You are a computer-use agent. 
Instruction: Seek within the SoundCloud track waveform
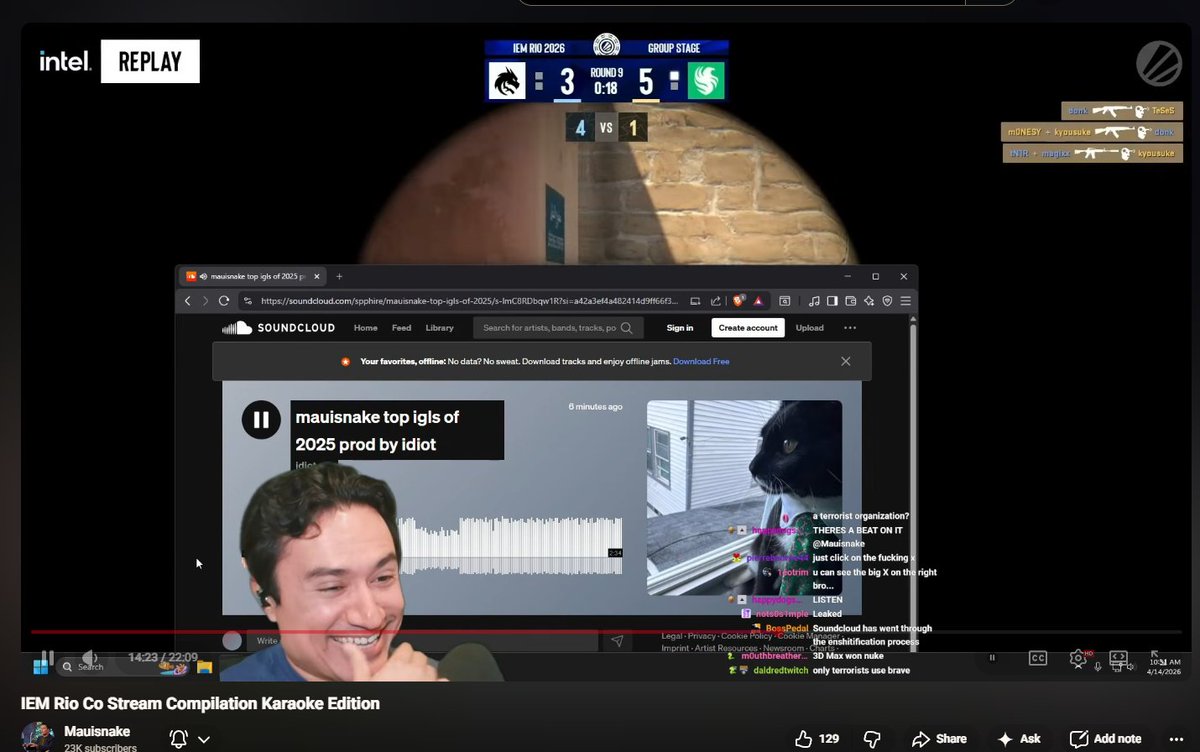510,545
